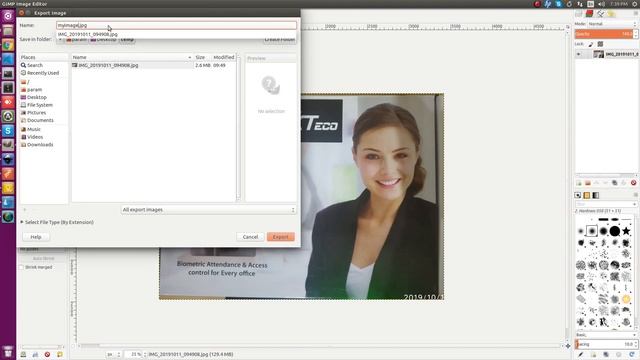Expand Select File Type (By Extension)
Screen dimensions: 640x360
click(x=57, y=222)
